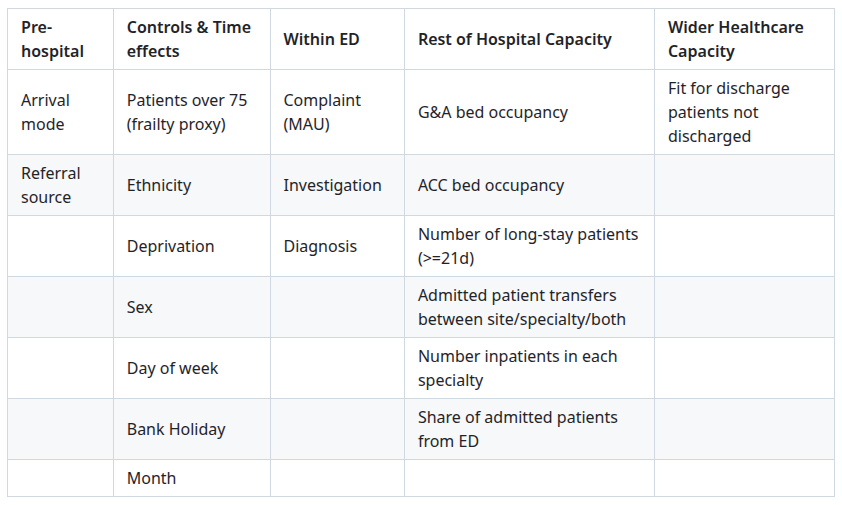This screenshot has width=842, height=505.
Task: Select the Investigation cell
Action: click(x=332, y=185)
